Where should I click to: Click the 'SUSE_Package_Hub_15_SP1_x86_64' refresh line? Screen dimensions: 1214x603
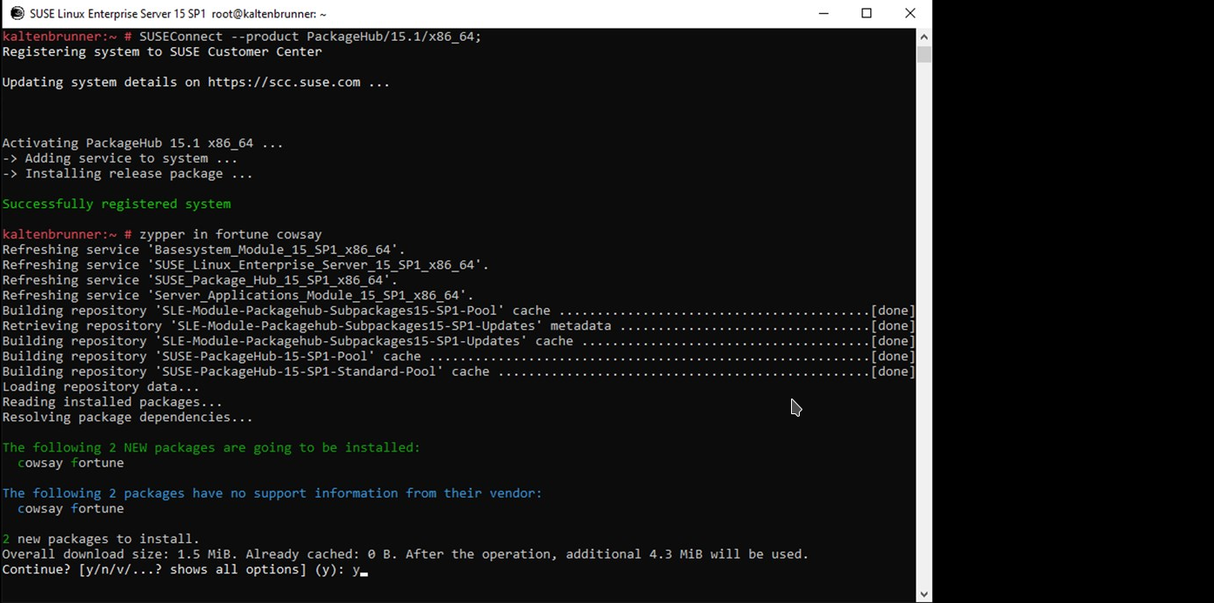200,280
